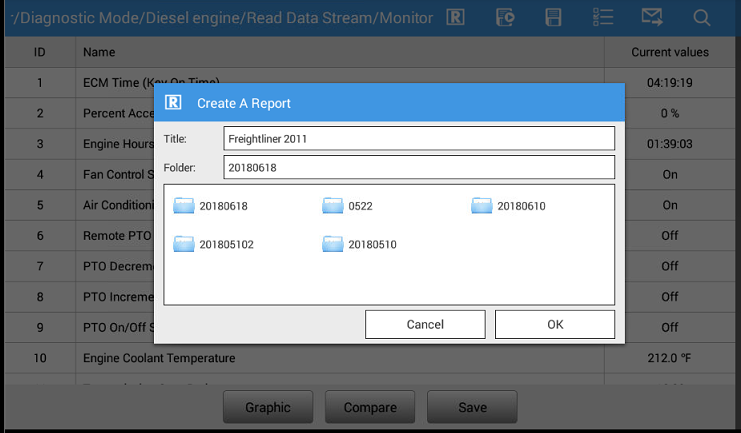Screen dimensions: 741x433
Task: Click the Engine Coolant Temperature row name
Action: click(x=159, y=358)
